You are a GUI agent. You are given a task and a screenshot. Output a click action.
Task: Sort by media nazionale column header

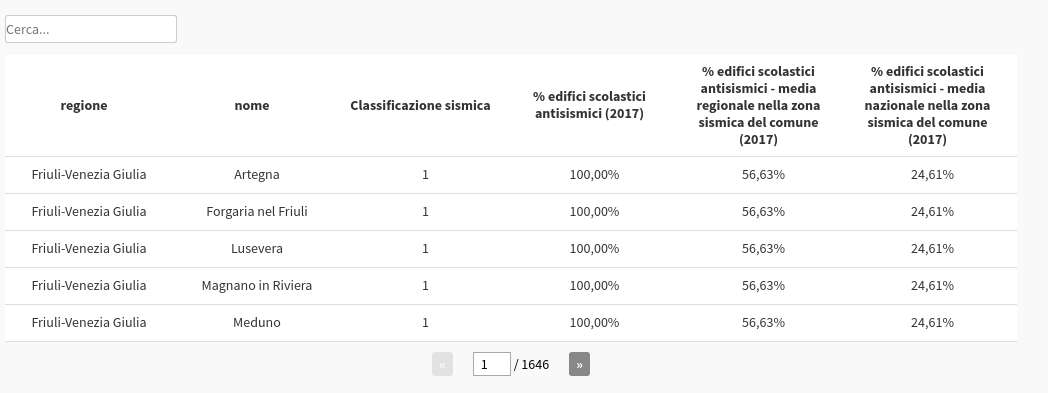pos(927,105)
